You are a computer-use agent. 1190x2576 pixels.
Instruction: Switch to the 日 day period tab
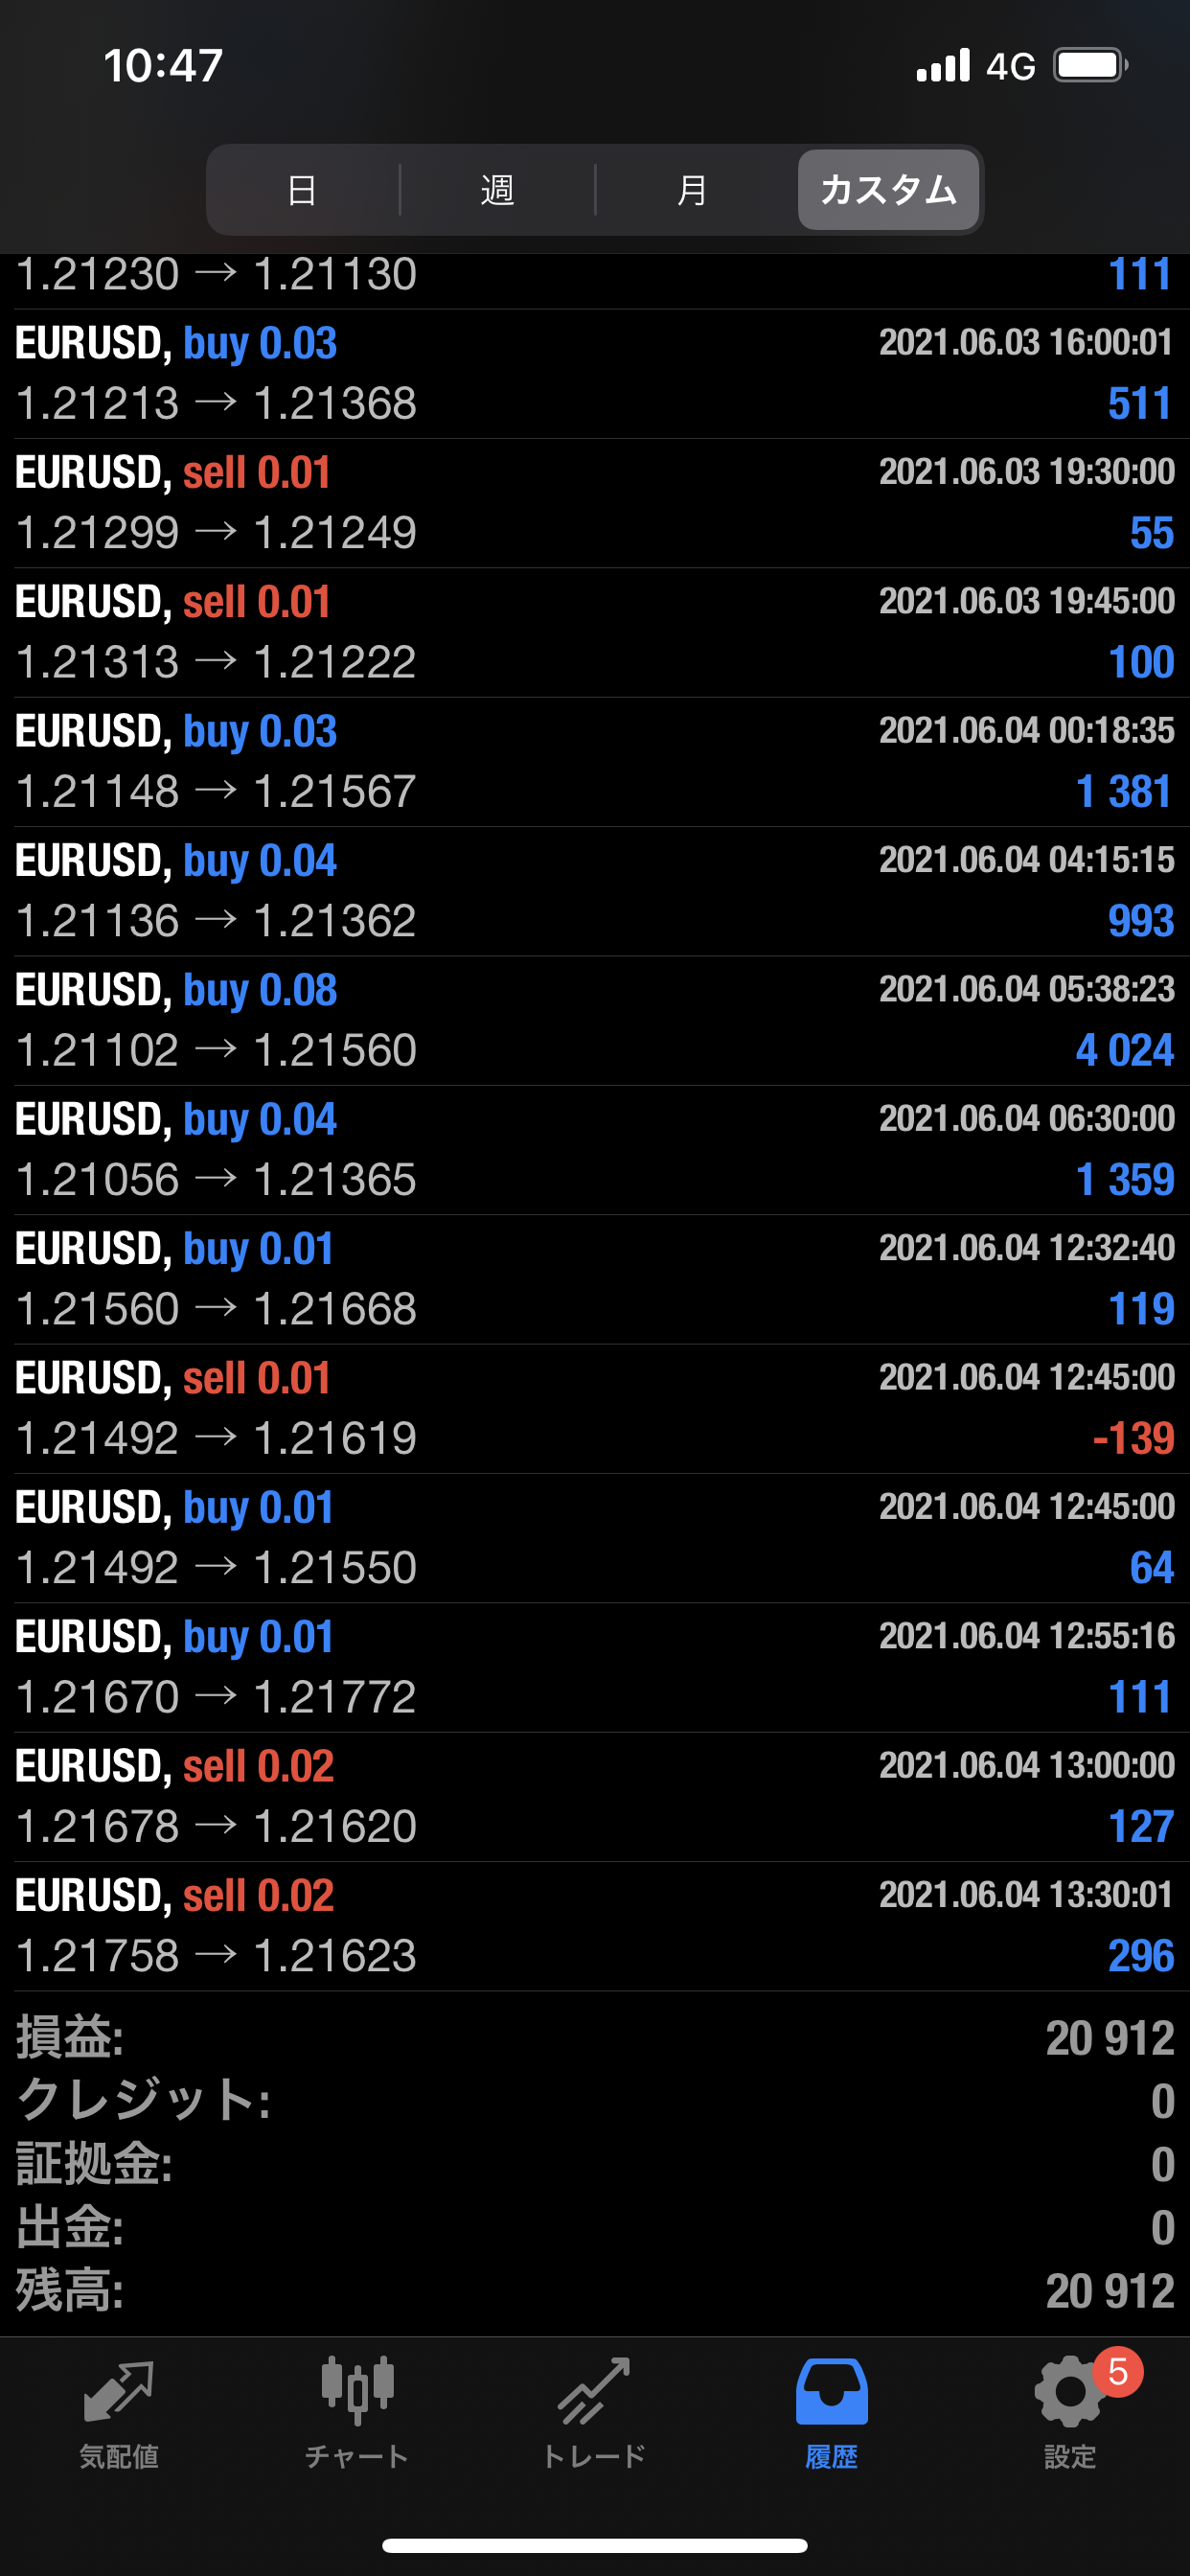pos(302,190)
